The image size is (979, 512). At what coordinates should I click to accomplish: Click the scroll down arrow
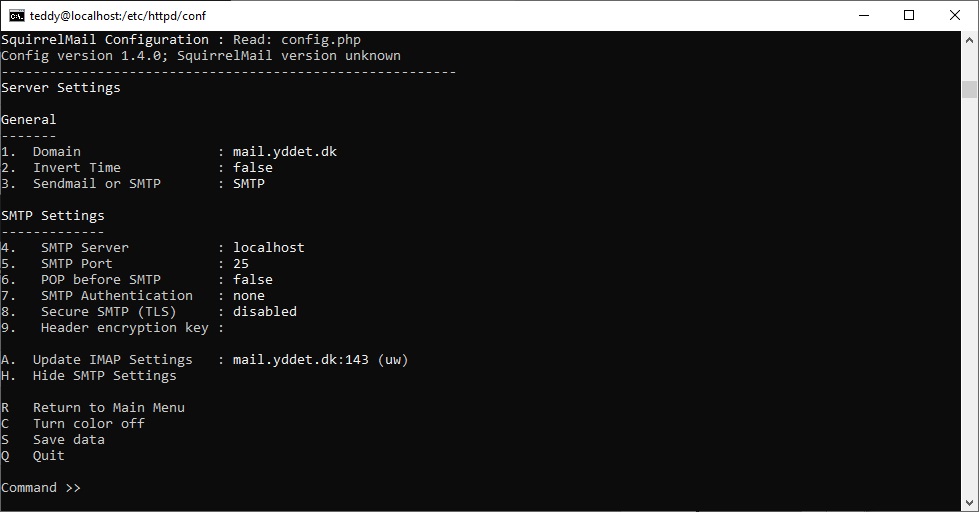(x=969, y=503)
